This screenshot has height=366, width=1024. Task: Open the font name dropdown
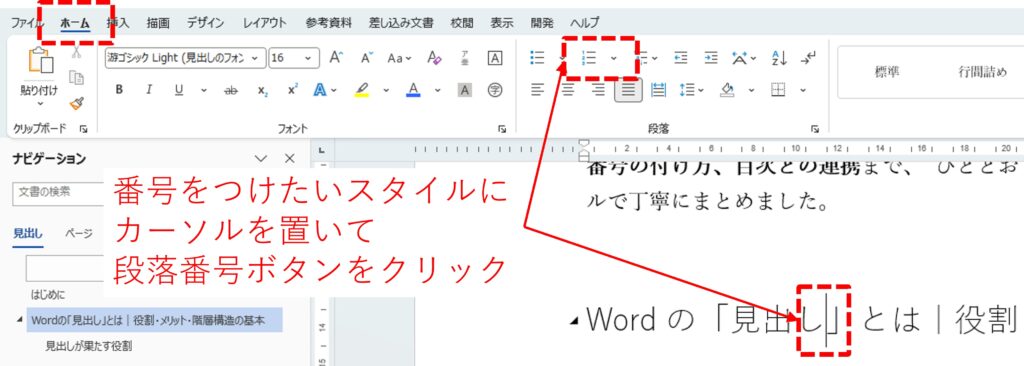pos(255,58)
